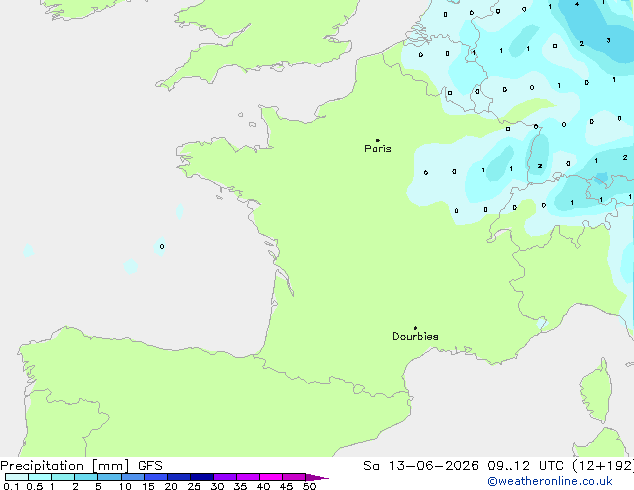Click the Paris city label
634x490 pixels.
point(378,149)
